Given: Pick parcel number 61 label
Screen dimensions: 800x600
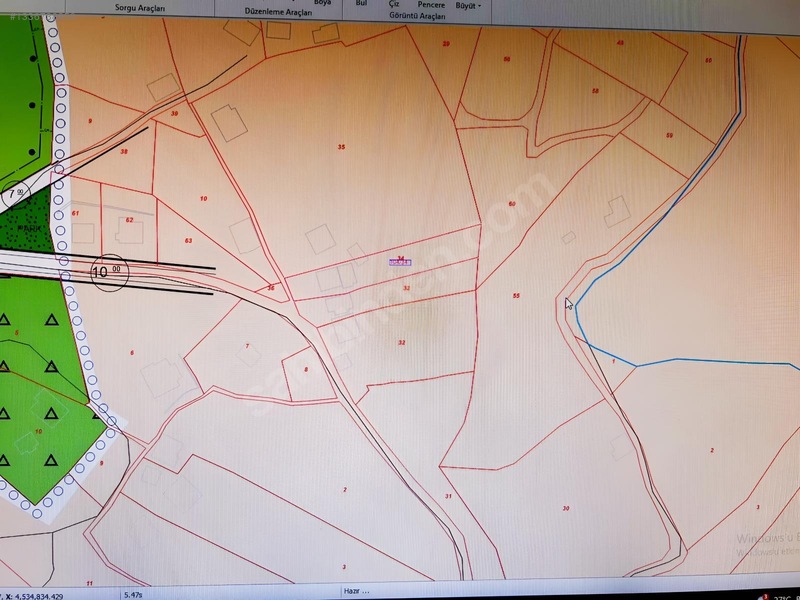Looking at the screenshot, I should click(x=76, y=213).
